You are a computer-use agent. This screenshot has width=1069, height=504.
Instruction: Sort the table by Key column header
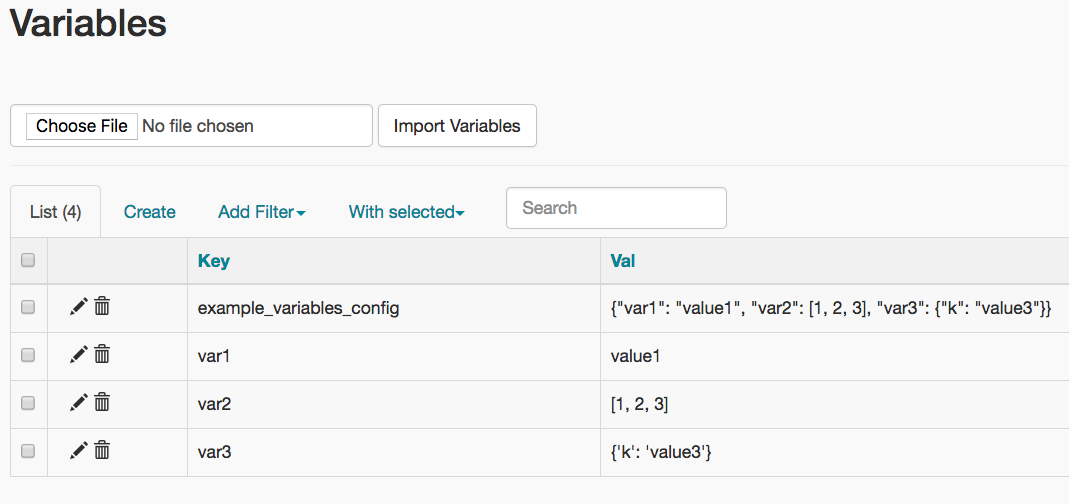(x=214, y=261)
